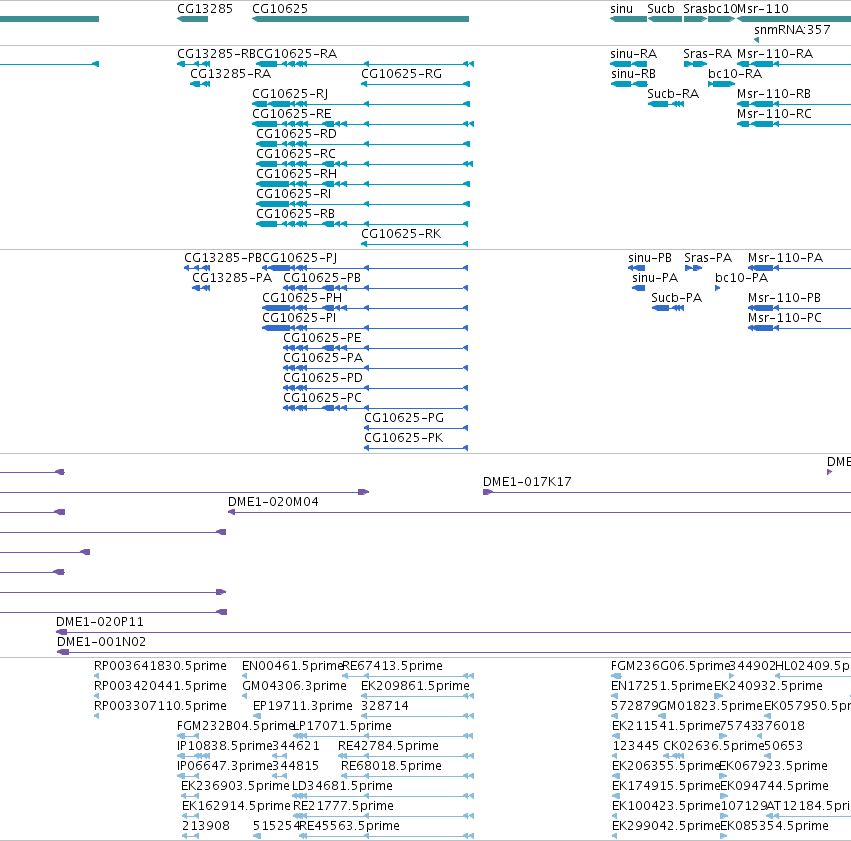Click transcript CG10625-RG
This screenshot has width=851, height=841.
click(401, 74)
